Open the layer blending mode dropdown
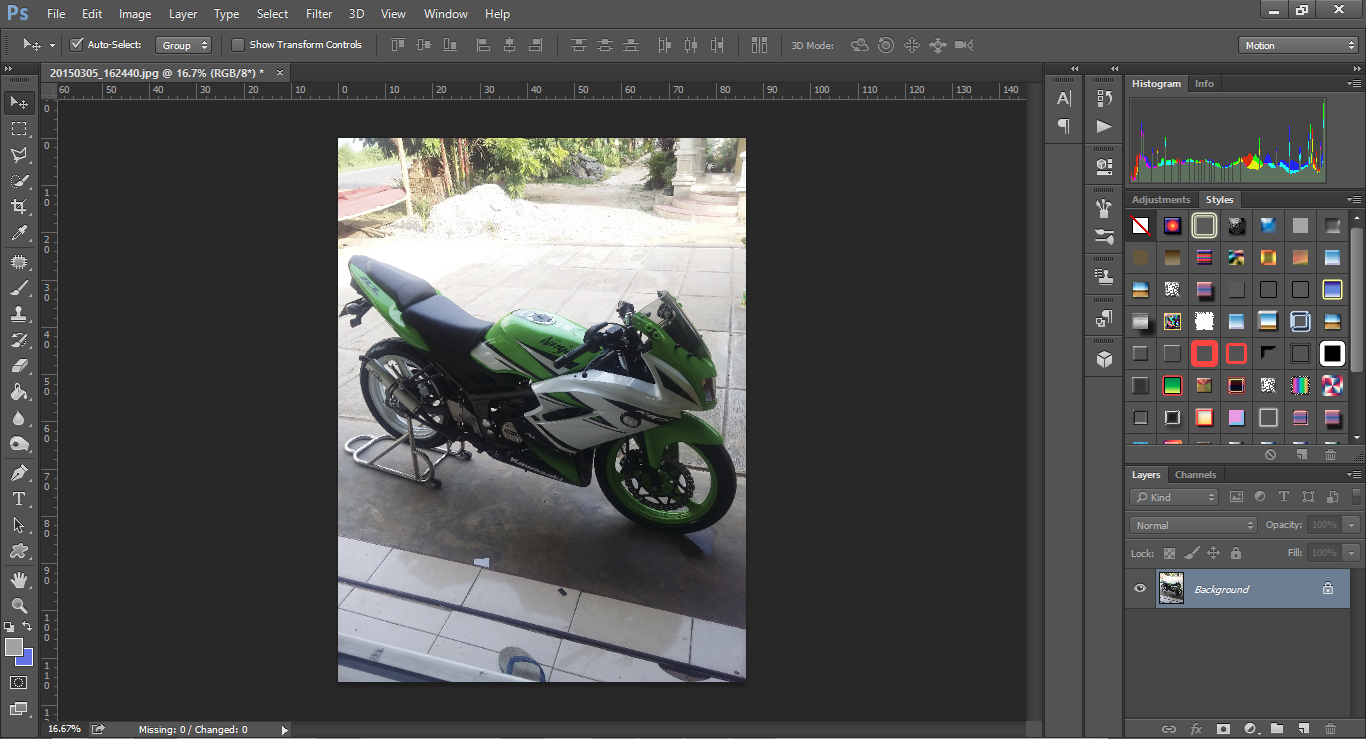Image resolution: width=1366 pixels, height=739 pixels. coord(1192,524)
